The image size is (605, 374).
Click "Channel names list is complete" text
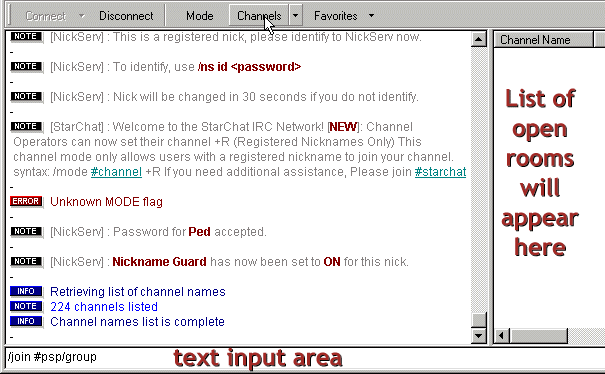point(137,322)
